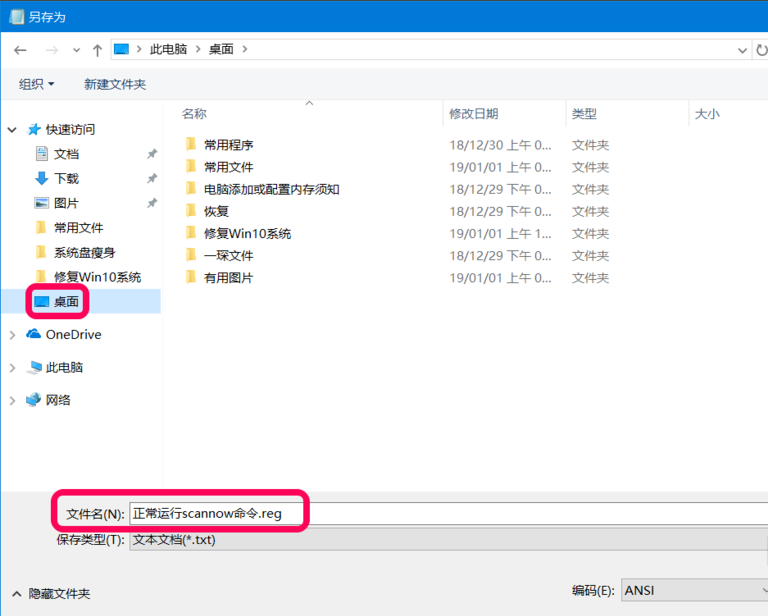Go back with the left arrow button
The width and height of the screenshot is (768, 616).
[x=20, y=50]
